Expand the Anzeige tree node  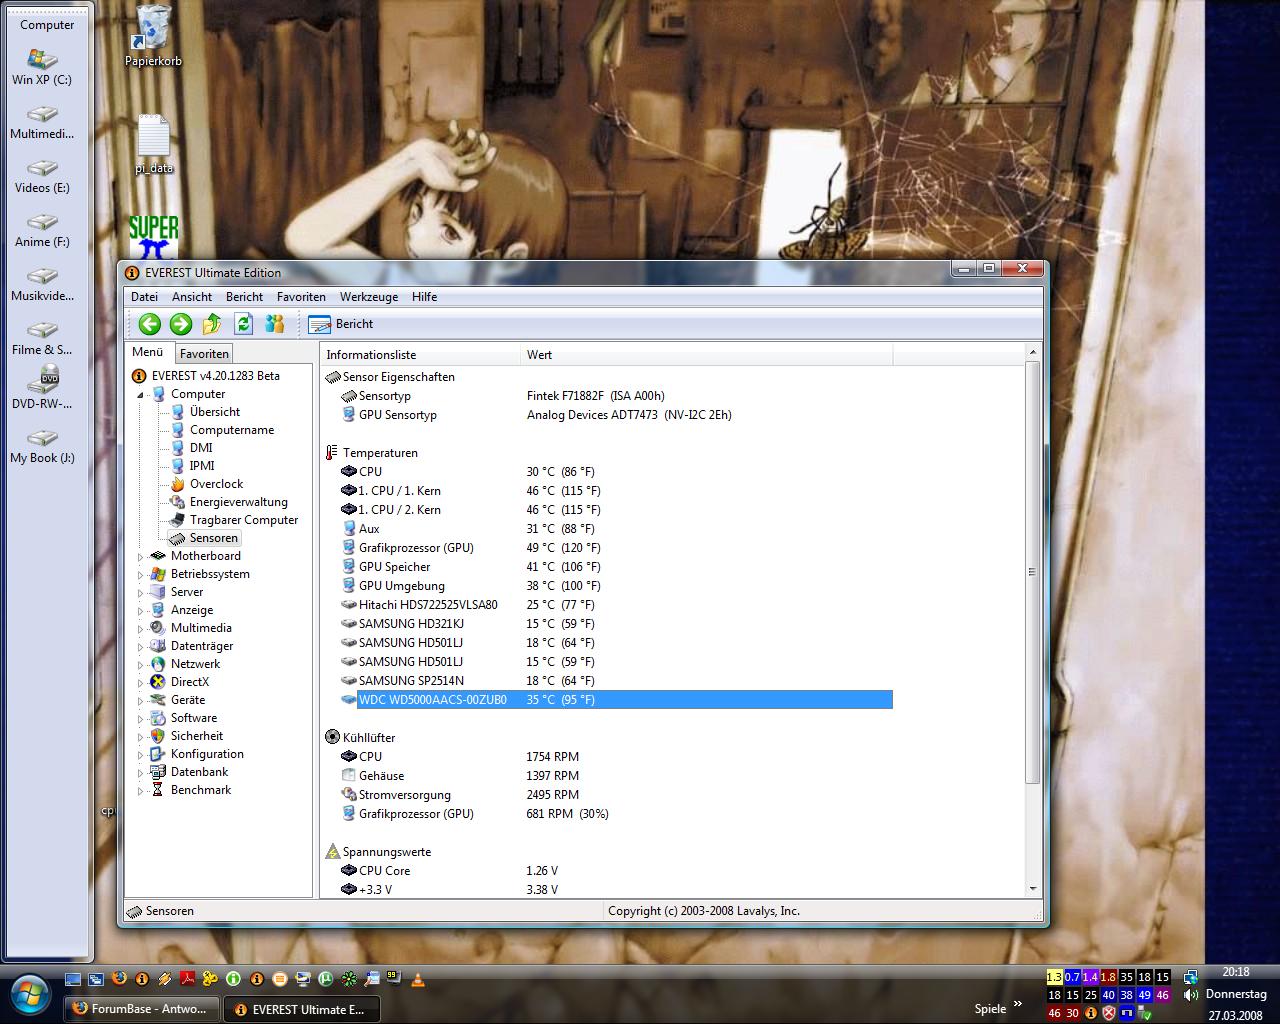click(x=141, y=611)
